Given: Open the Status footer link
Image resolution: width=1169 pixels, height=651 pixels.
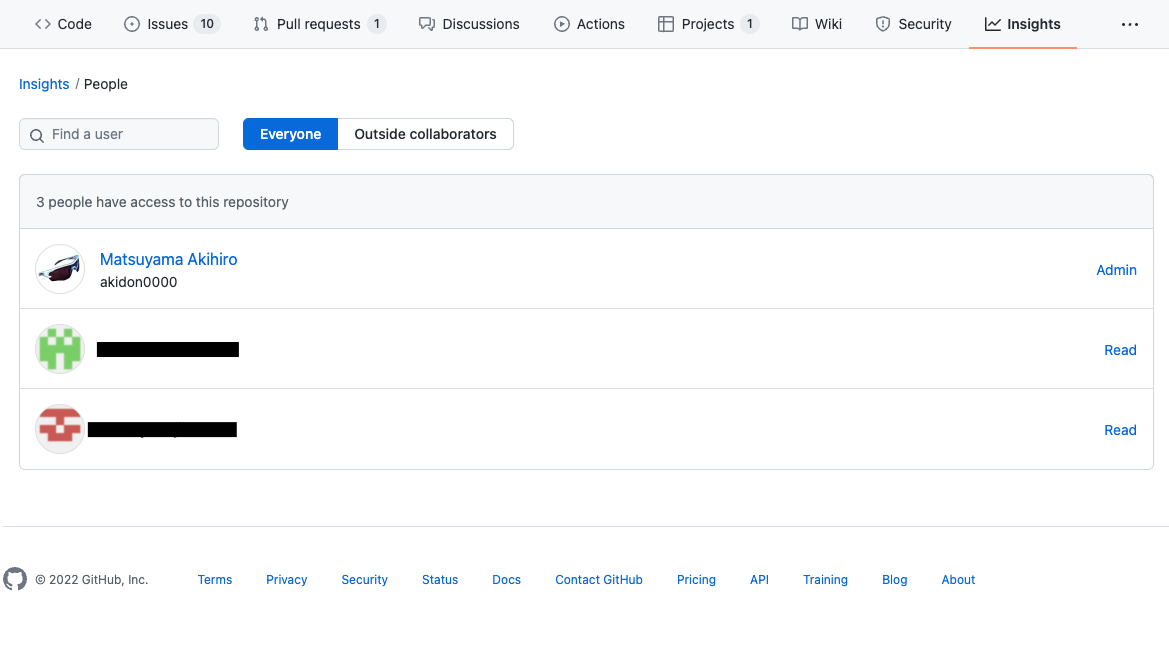Looking at the screenshot, I should tap(440, 579).
